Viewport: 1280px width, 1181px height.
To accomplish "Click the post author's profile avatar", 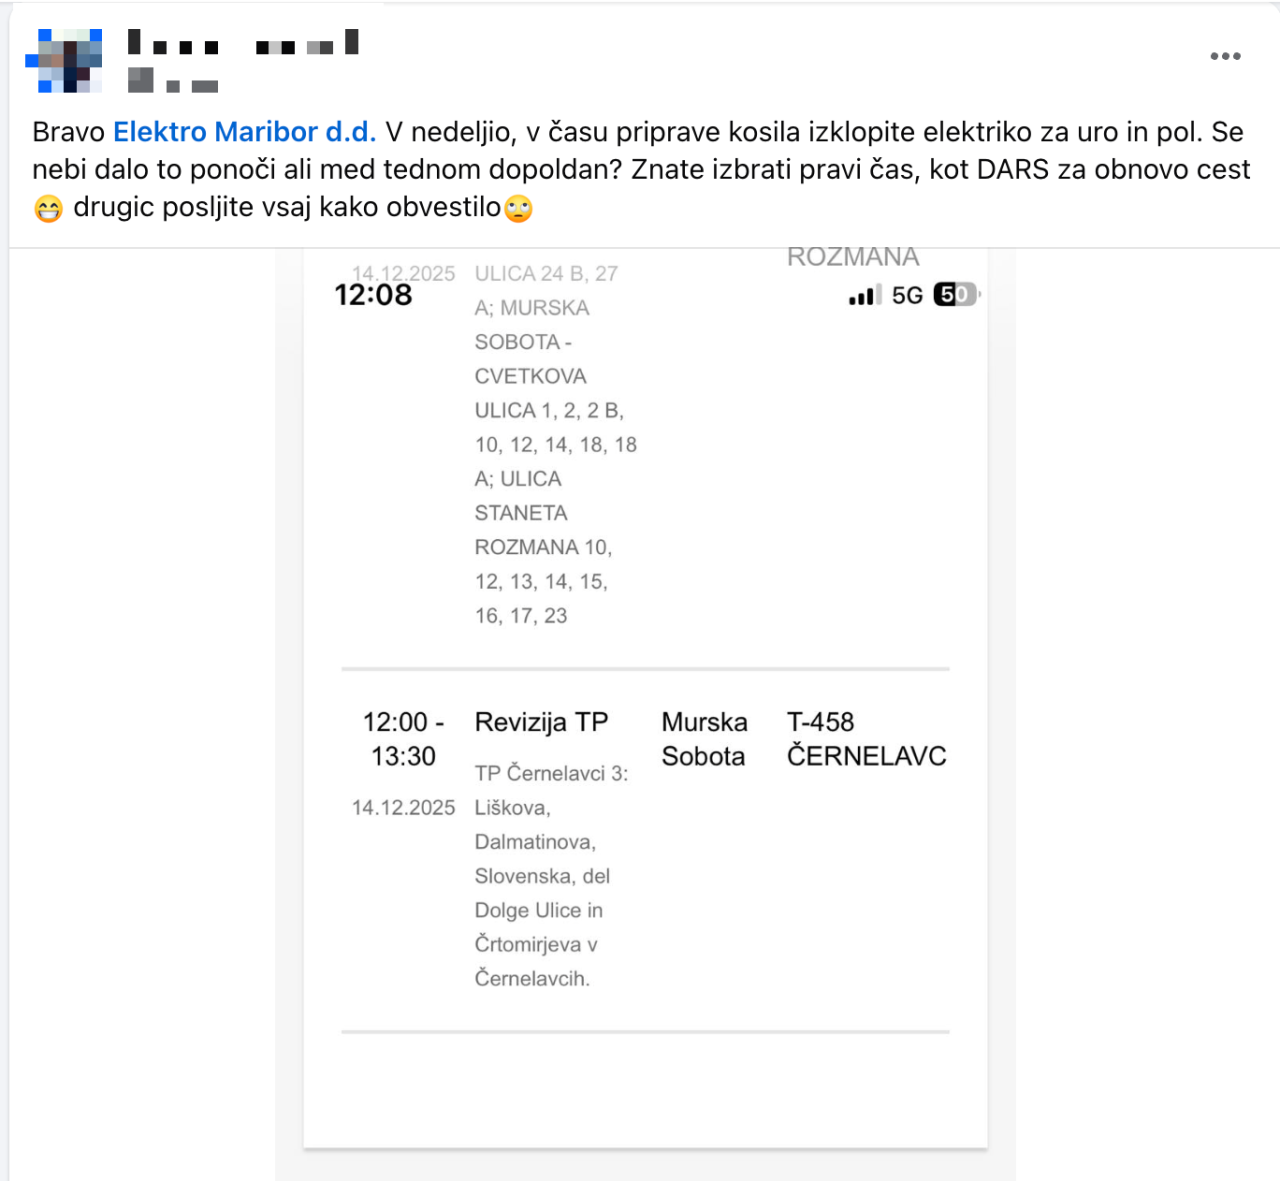I will (64, 60).
